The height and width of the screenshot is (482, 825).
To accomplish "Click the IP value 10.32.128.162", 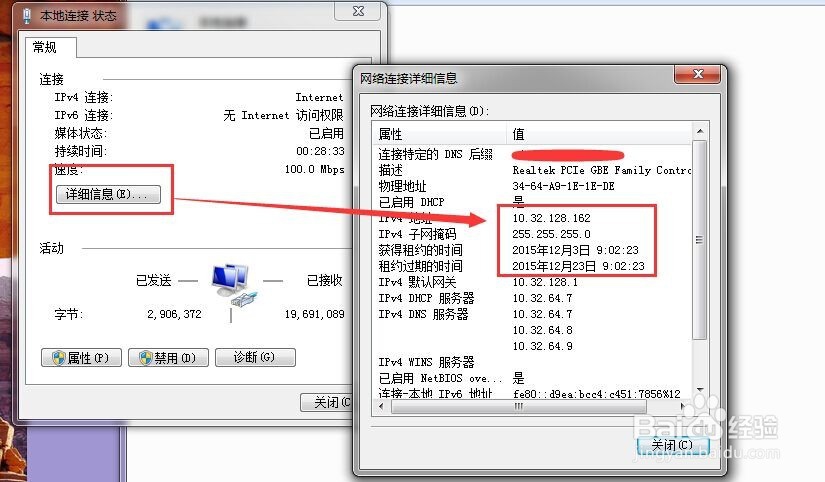I will [x=551, y=218].
